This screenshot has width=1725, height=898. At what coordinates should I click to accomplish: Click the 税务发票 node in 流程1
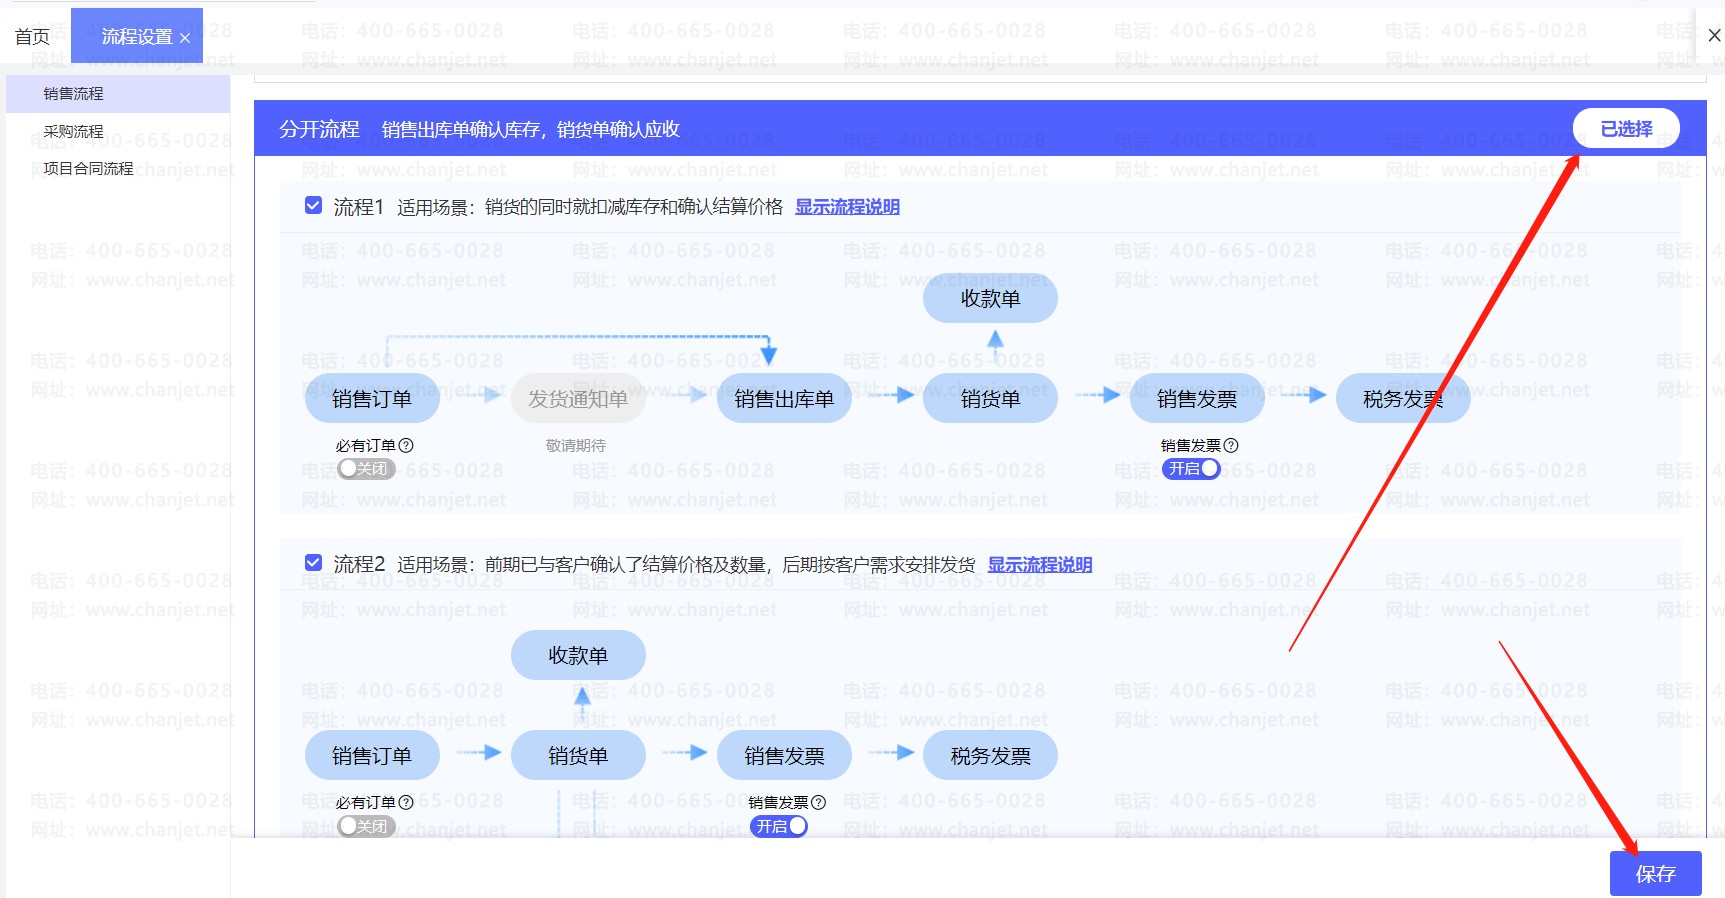[1403, 399]
